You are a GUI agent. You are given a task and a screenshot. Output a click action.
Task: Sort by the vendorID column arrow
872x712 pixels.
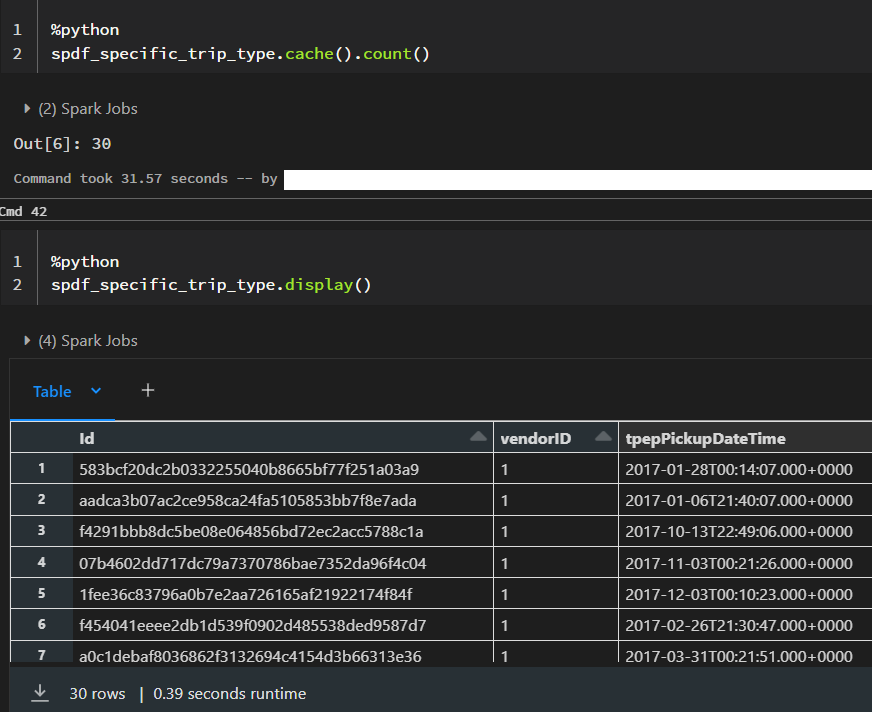pyautogui.click(x=603, y=437)
